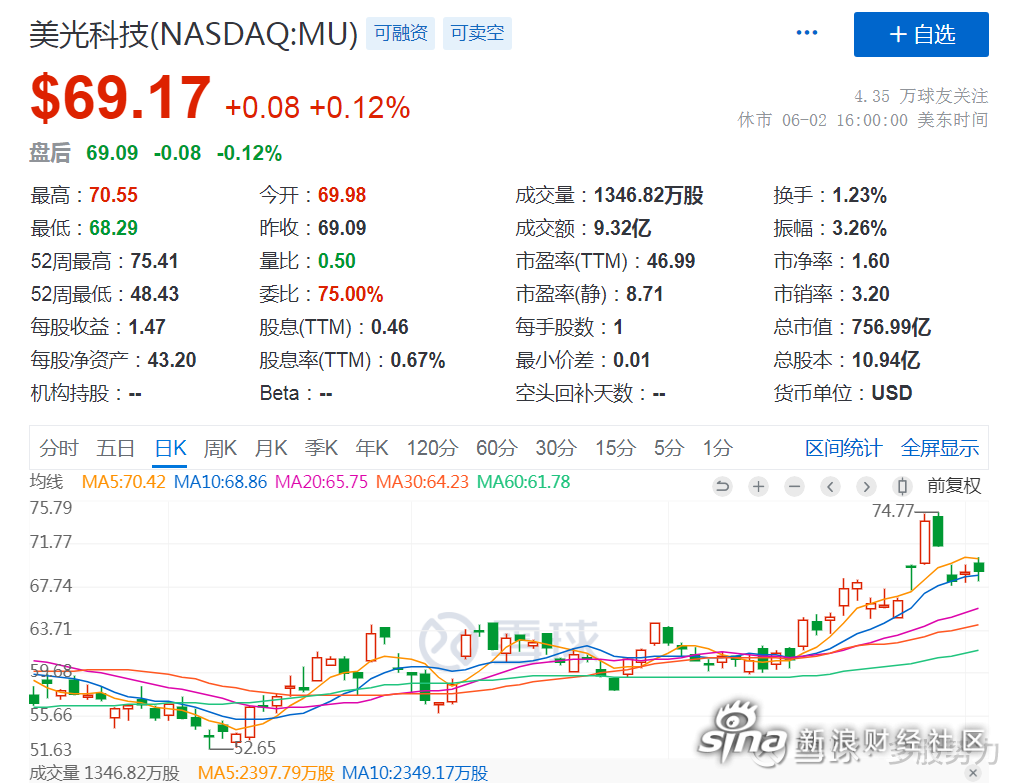Screen dimensions: 1031x783
Task: Click the 盘后 after-hours price 69.09
Action: [x=112, y=153]
